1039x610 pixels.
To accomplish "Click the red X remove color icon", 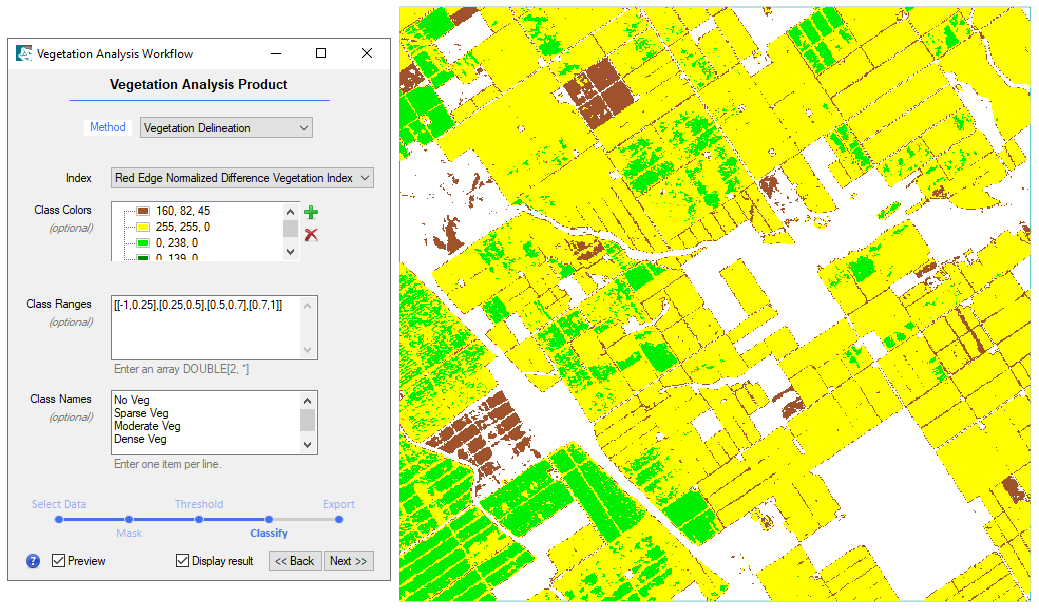I will (311, 234).
